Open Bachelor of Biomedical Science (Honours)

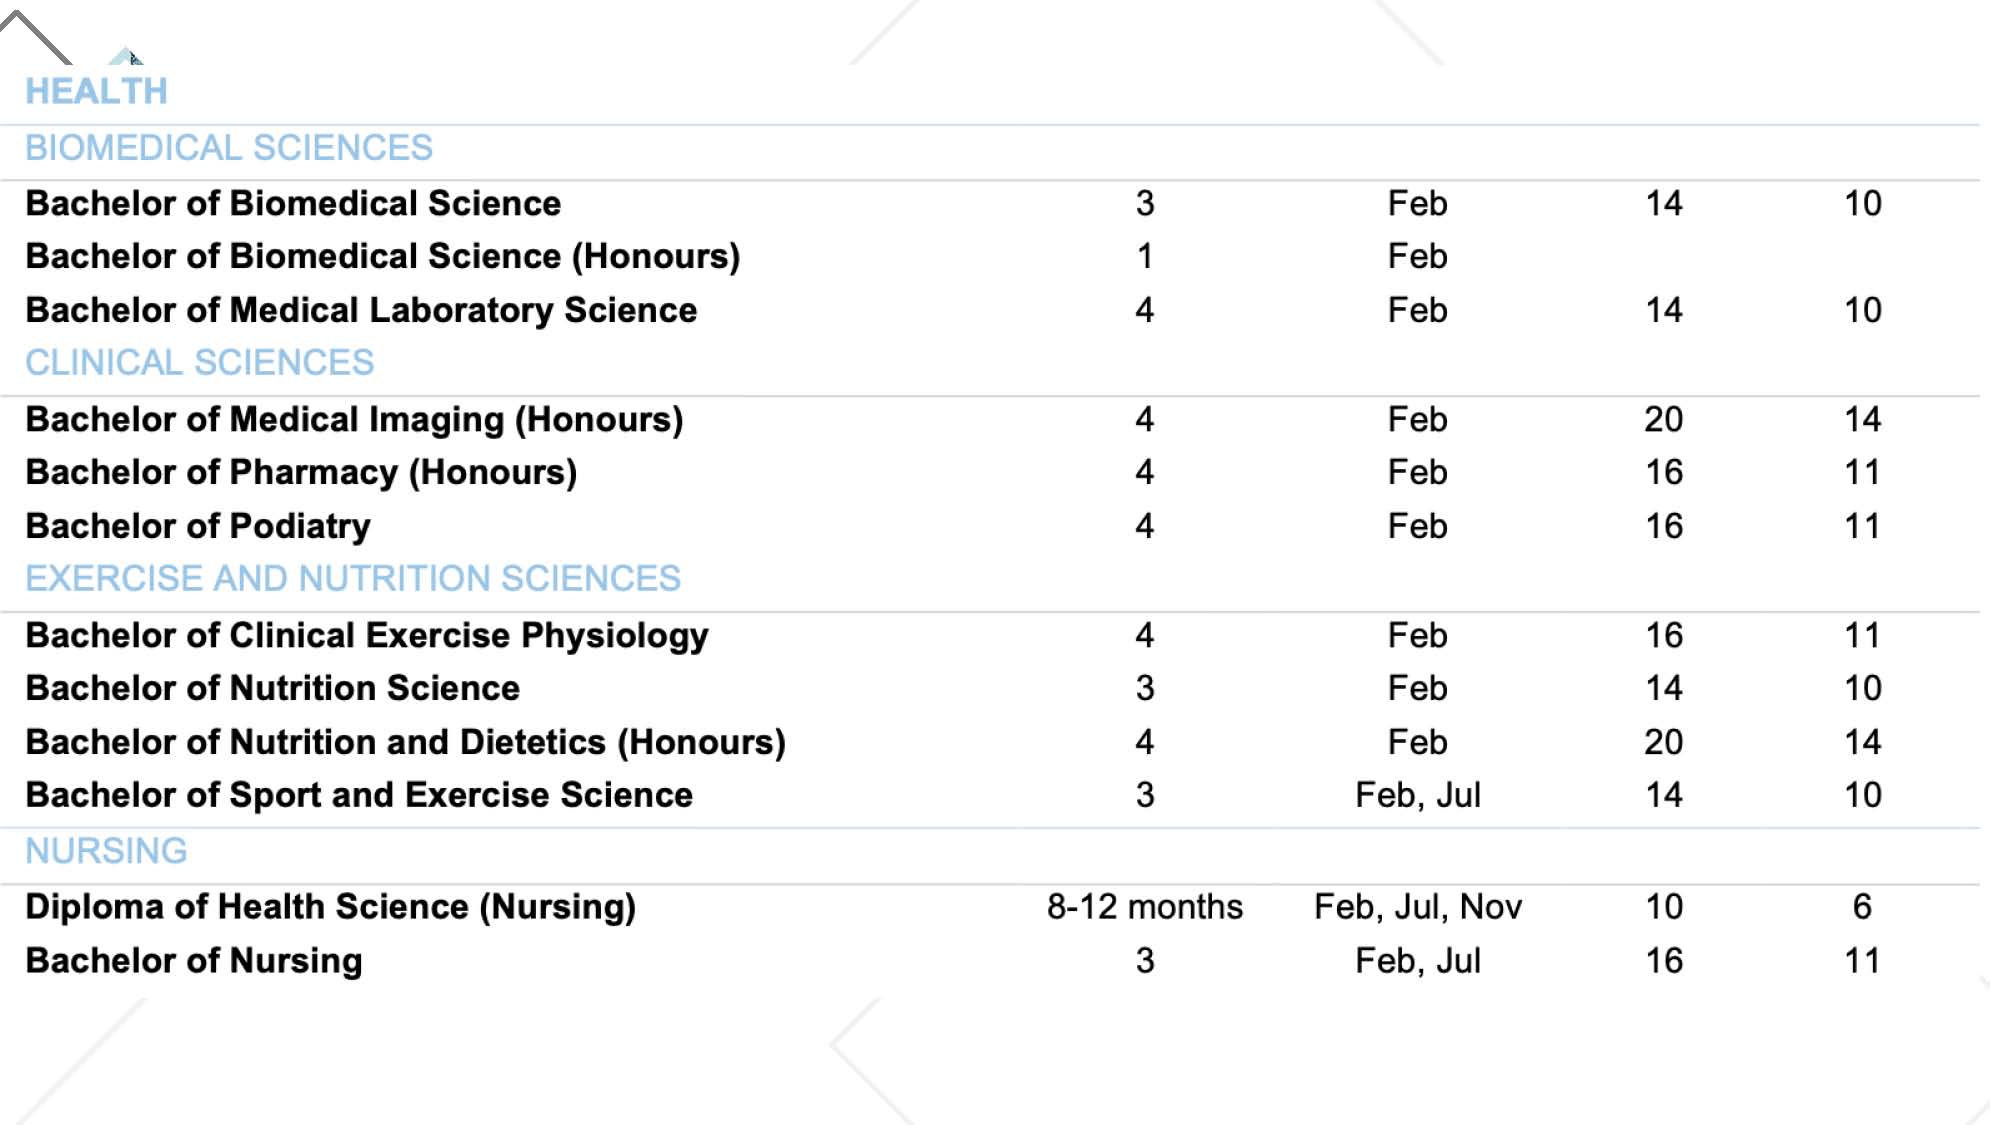click(x=382, y=257)
